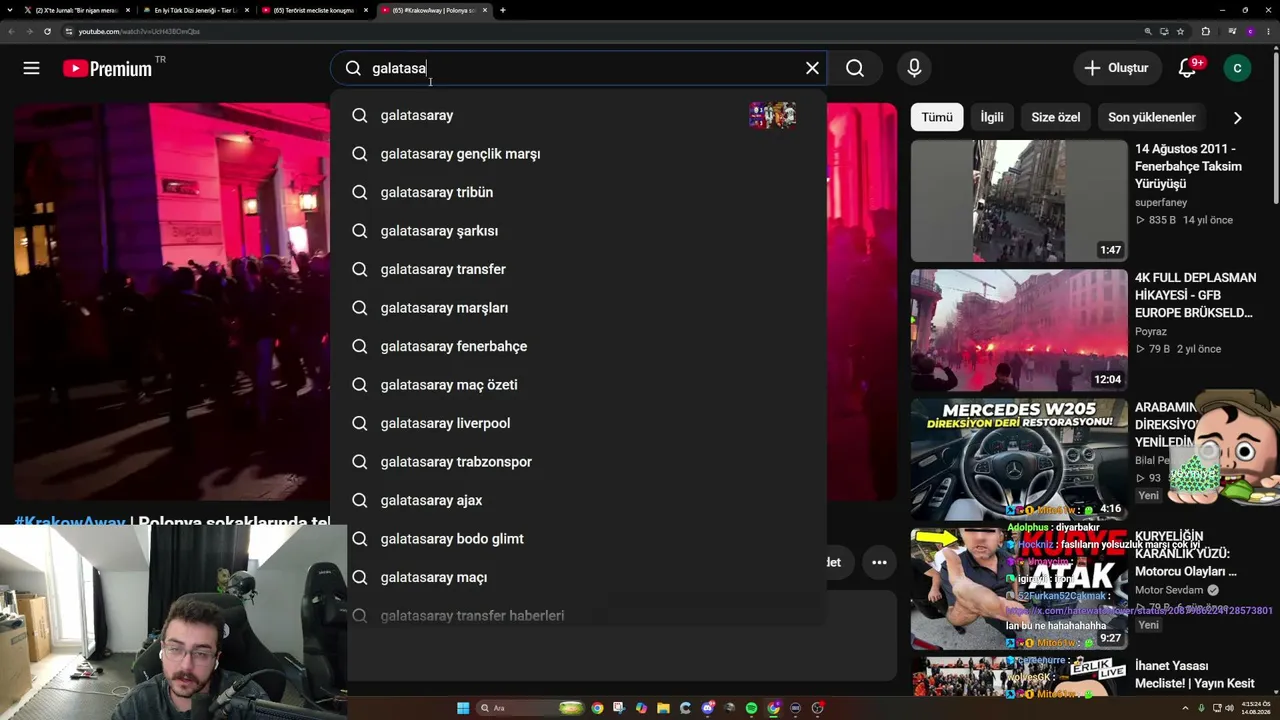Switch to 'En İyi Türk Dizi Jeneriği' tab
1280x720 pixels.
coord(196,10)
